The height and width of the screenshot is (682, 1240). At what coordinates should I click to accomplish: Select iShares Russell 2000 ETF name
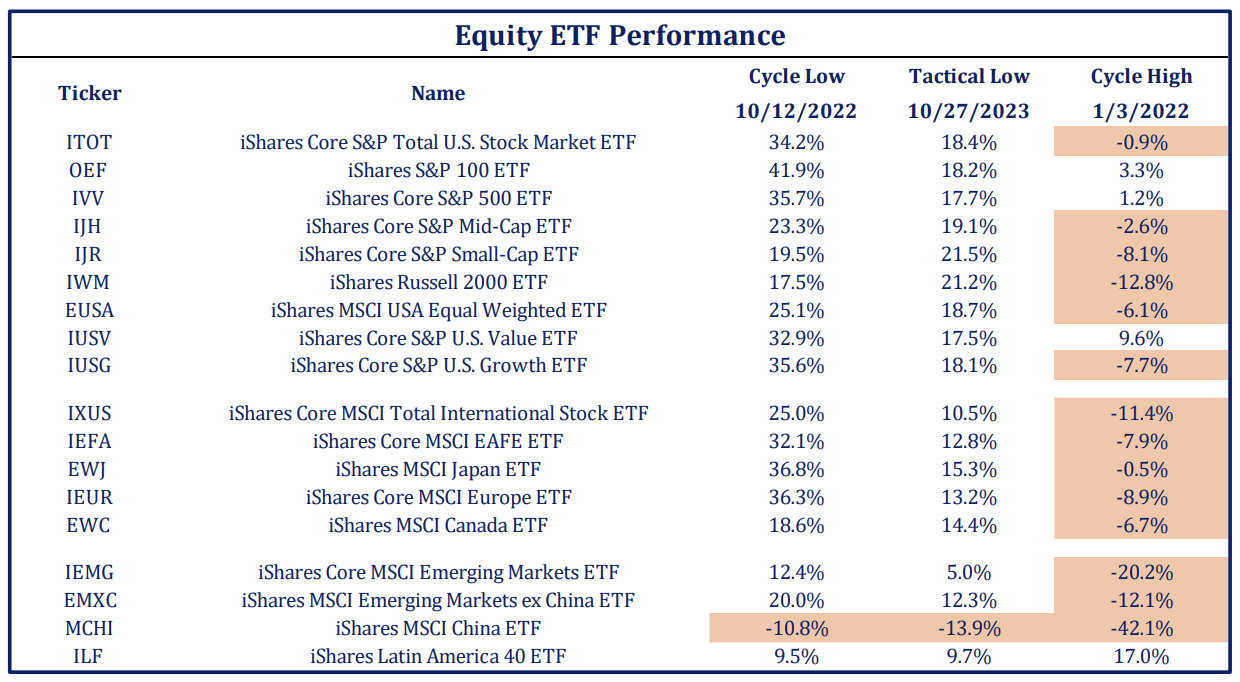(x=438, y=282)
